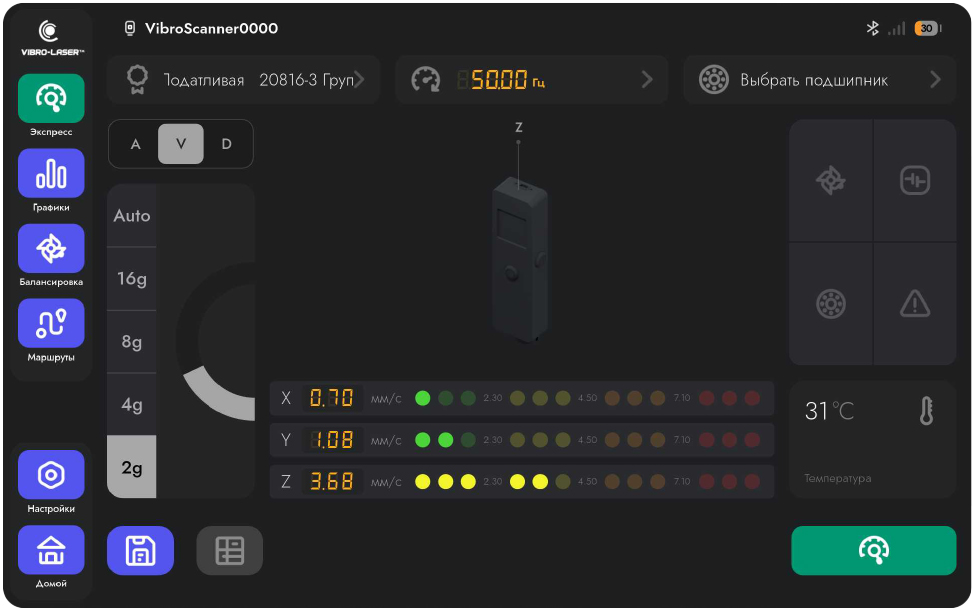The image size is (973, 609).
Task: Open Настройки settings
Action: [x=51, y=474]
